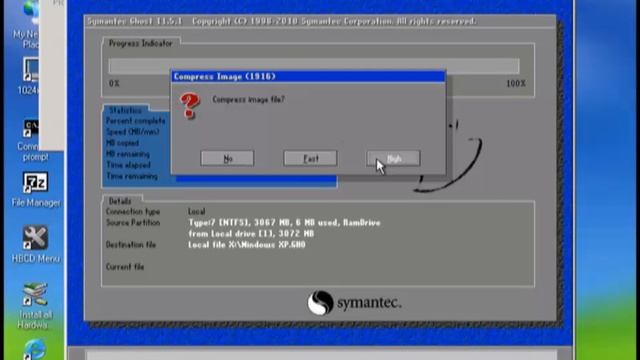Click the 'Compress image file?' prompt text
Image resolution: width=640 pixels, height=360 pixels.
click(x=248, y=99)
